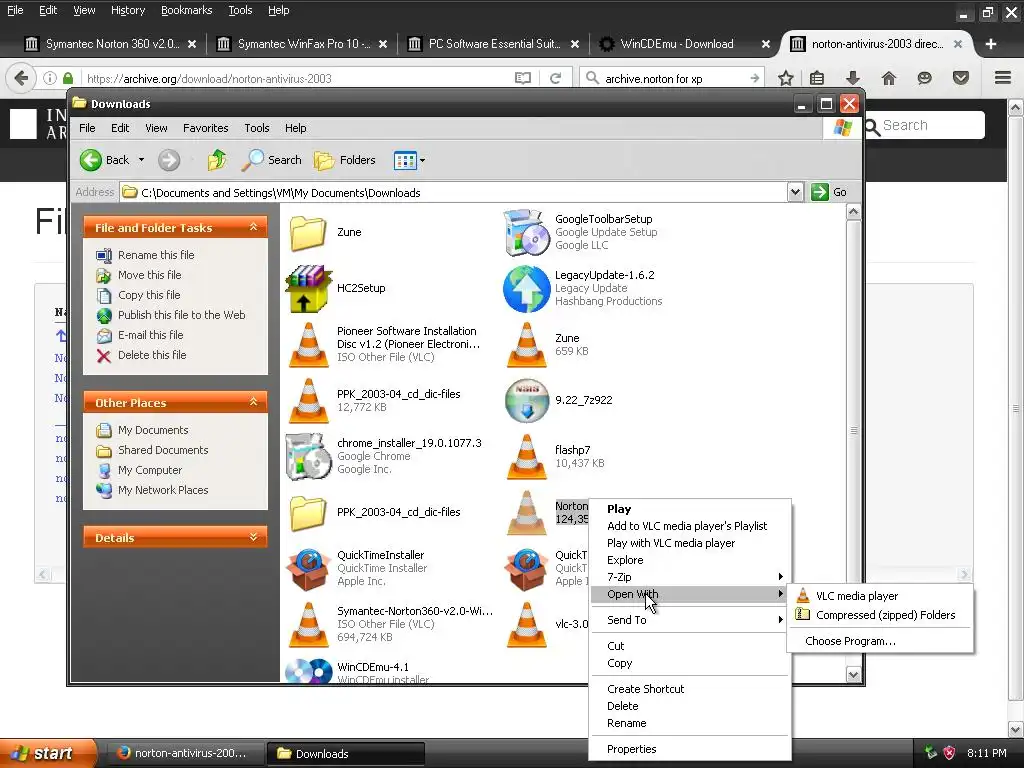The width and height of the screenshot is (1024, 768).
Task: Click Delete this file task
Action: click(152, 355)
